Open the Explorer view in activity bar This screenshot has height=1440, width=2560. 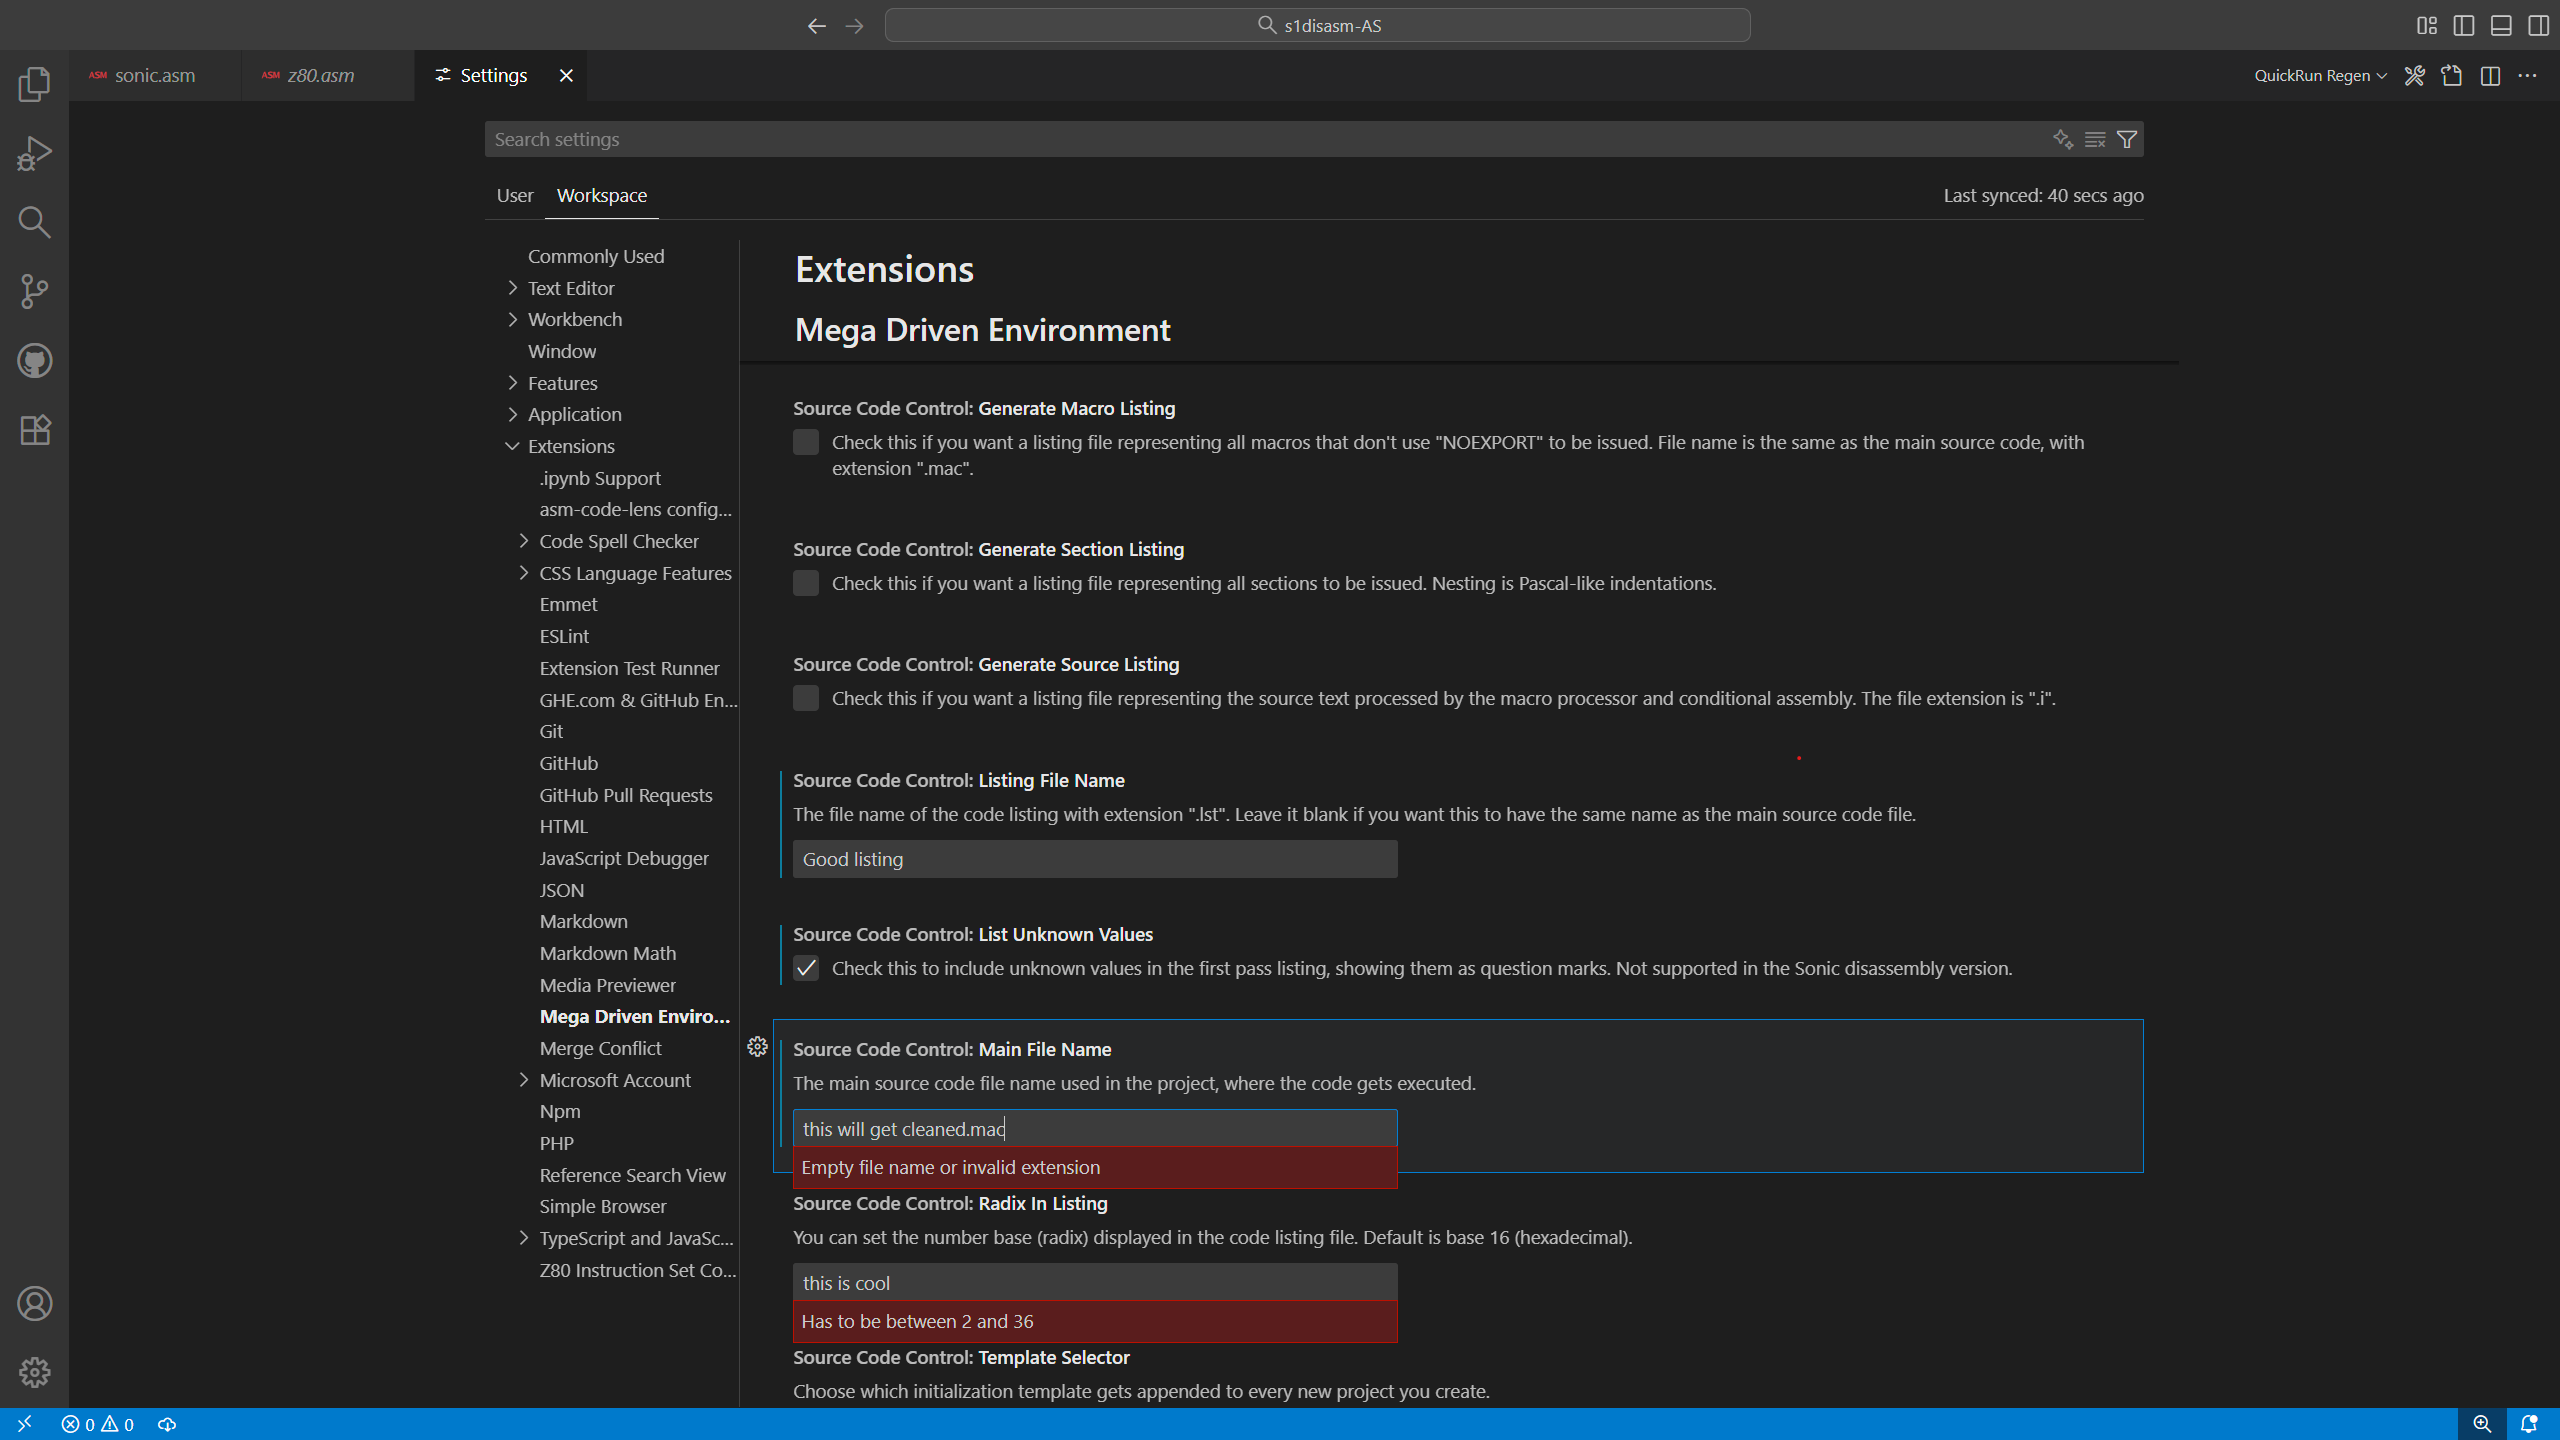pos(34,84)
